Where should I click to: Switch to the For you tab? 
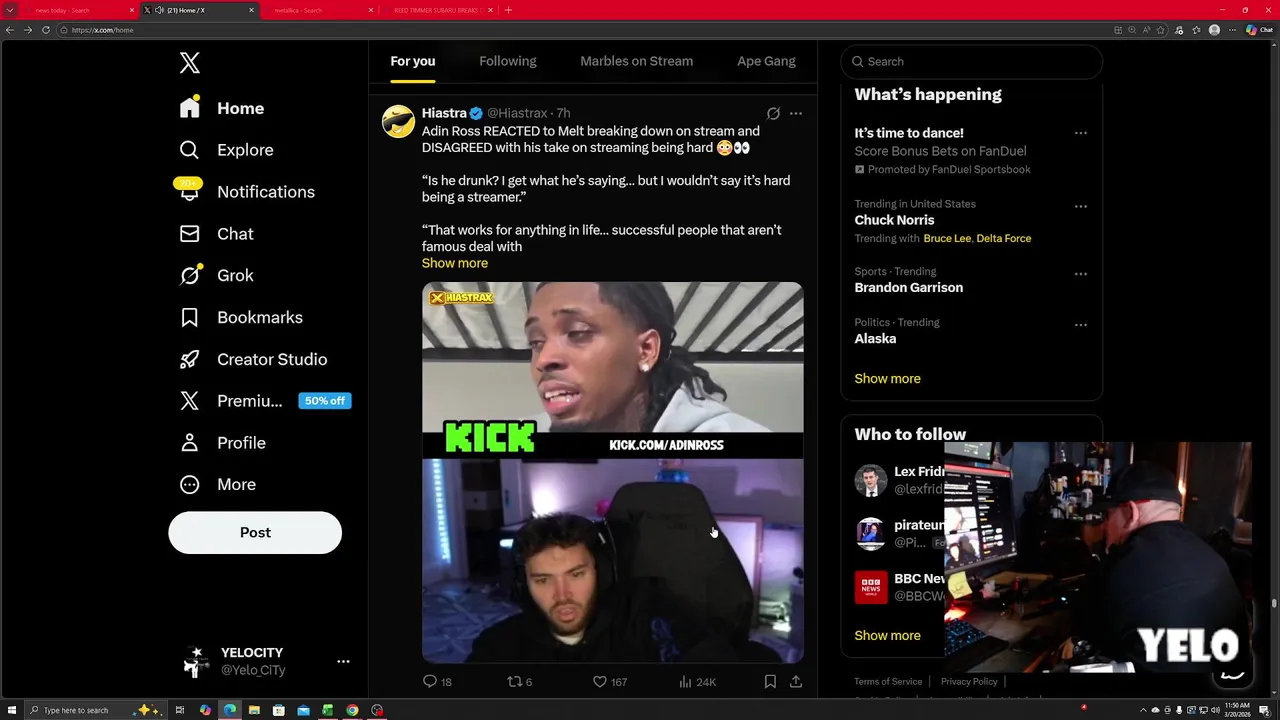coord(413,61)
